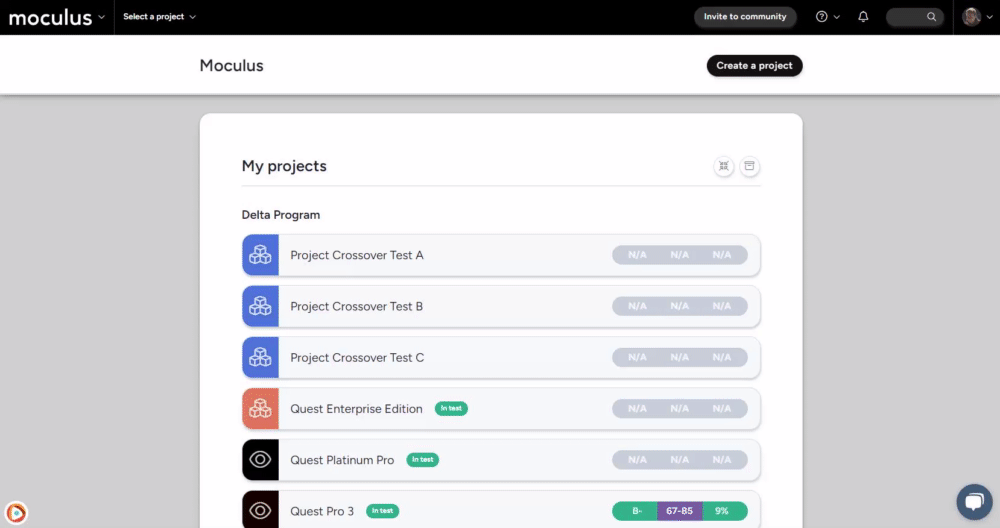Click the purple 67-85 score segment

(x=679, y=511)
